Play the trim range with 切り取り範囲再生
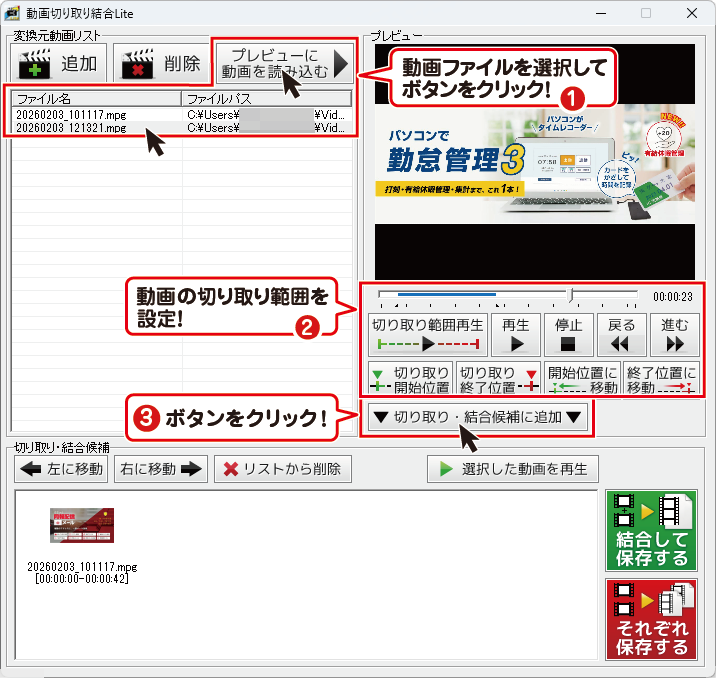Screen dimensions: 716x678 point(427,335)
